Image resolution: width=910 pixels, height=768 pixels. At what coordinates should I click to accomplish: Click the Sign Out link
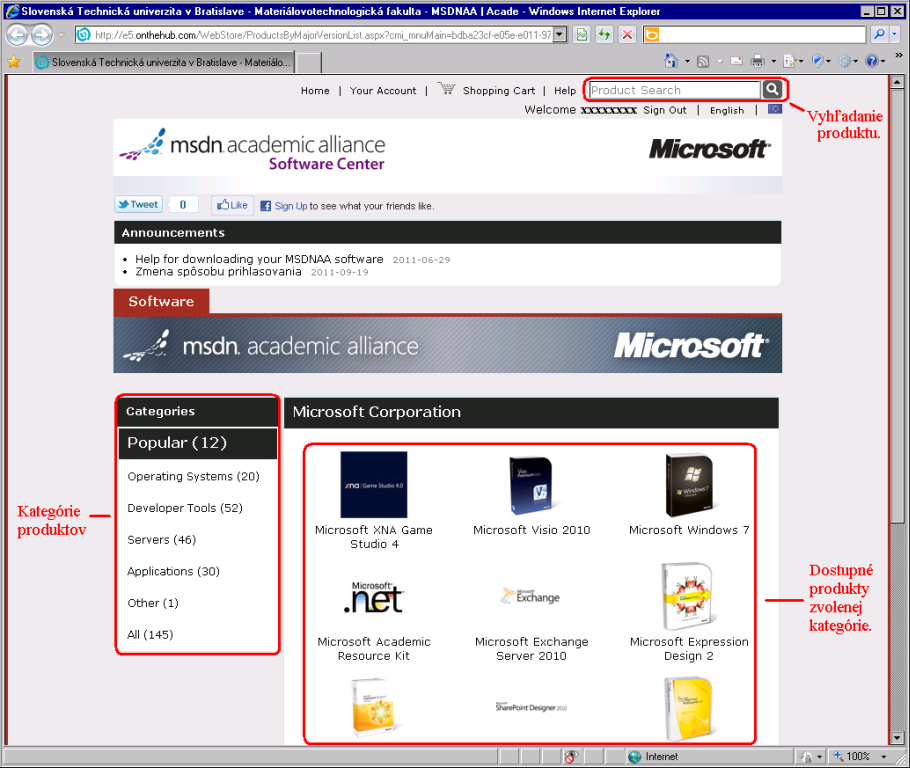click(665, 110)
